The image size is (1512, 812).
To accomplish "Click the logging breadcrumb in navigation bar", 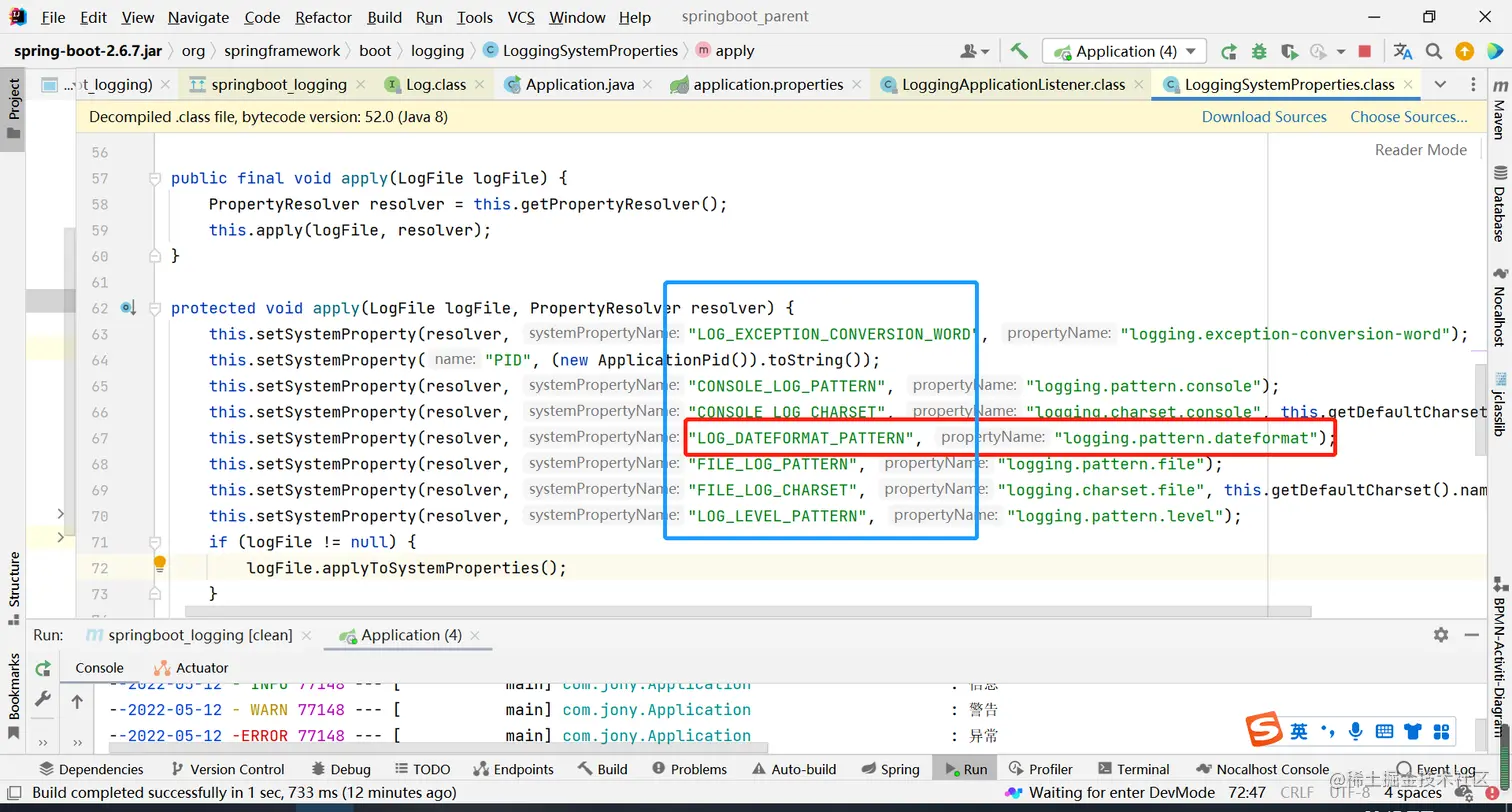I will 437,51.
